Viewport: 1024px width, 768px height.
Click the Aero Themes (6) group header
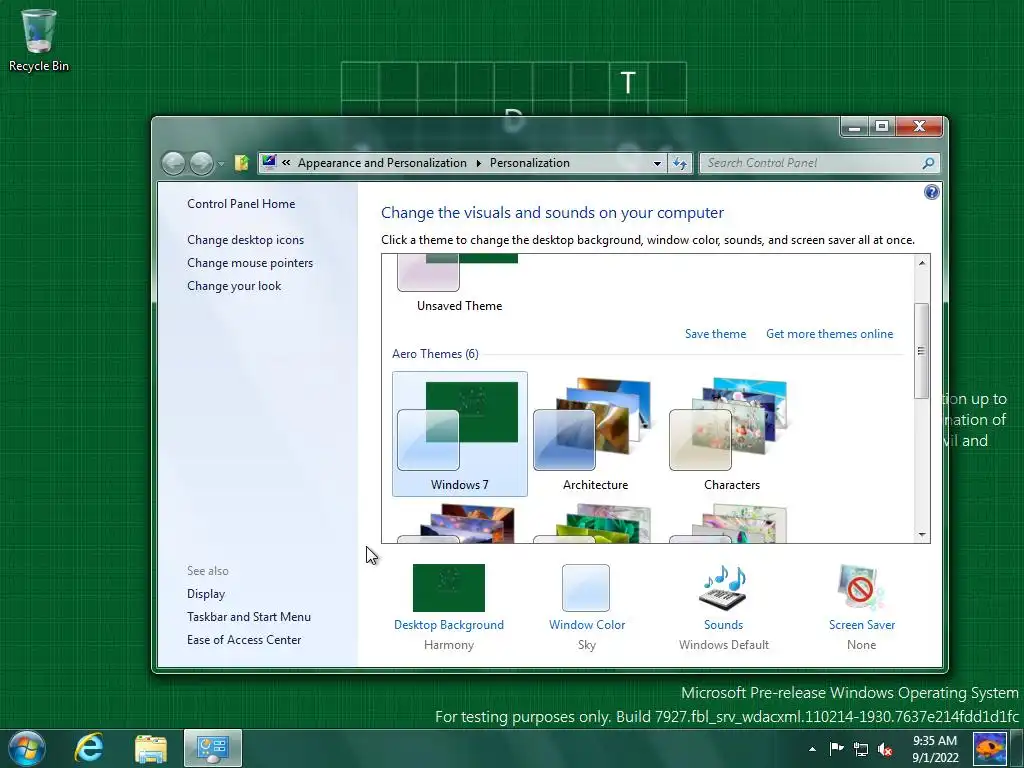click(x=435, y=354)
